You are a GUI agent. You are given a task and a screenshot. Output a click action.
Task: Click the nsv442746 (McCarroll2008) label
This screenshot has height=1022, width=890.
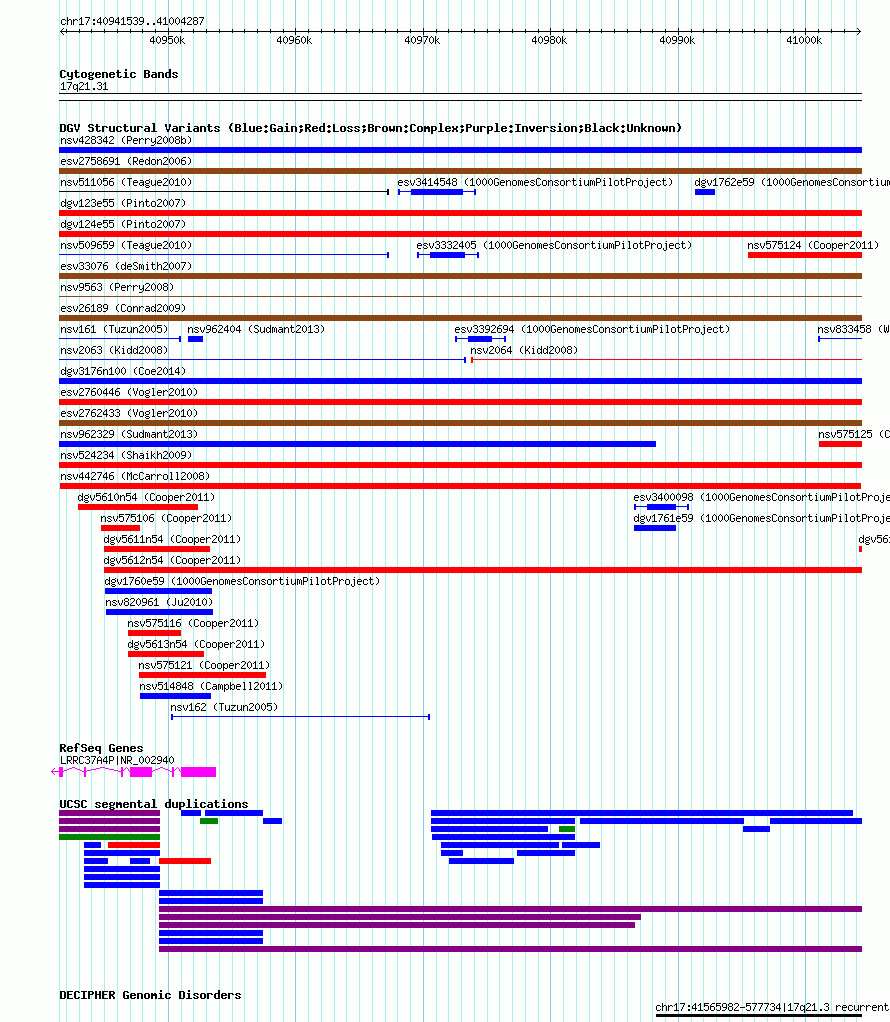[x=135, y=476]
